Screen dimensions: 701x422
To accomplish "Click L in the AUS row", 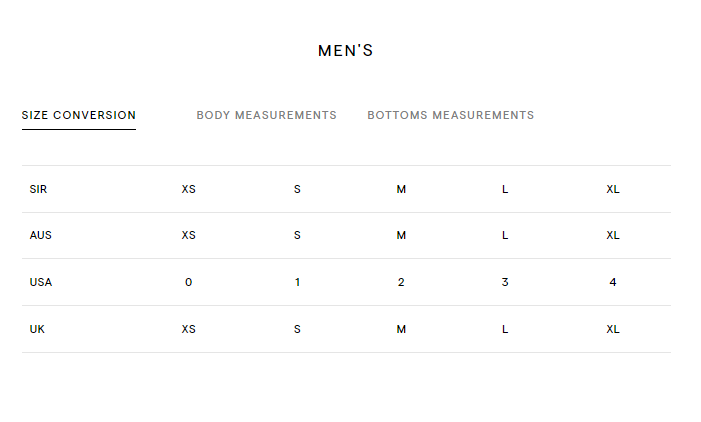I will [505, 235].
